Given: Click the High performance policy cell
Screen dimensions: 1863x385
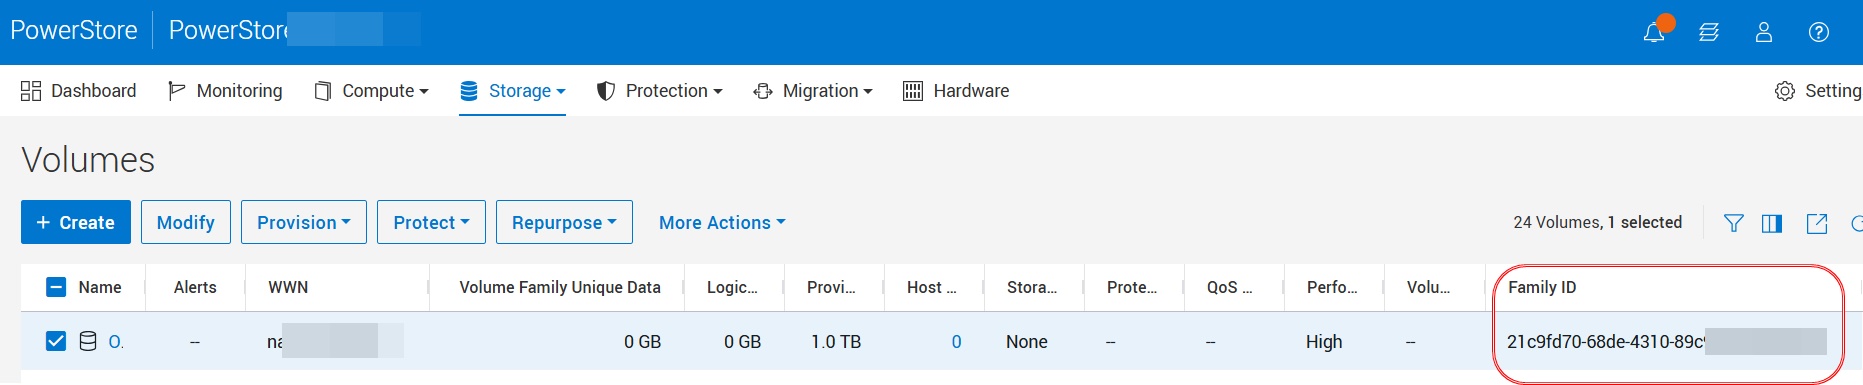Looking at the screenshot, I should pyautogui.click(x=1324, y=342).
